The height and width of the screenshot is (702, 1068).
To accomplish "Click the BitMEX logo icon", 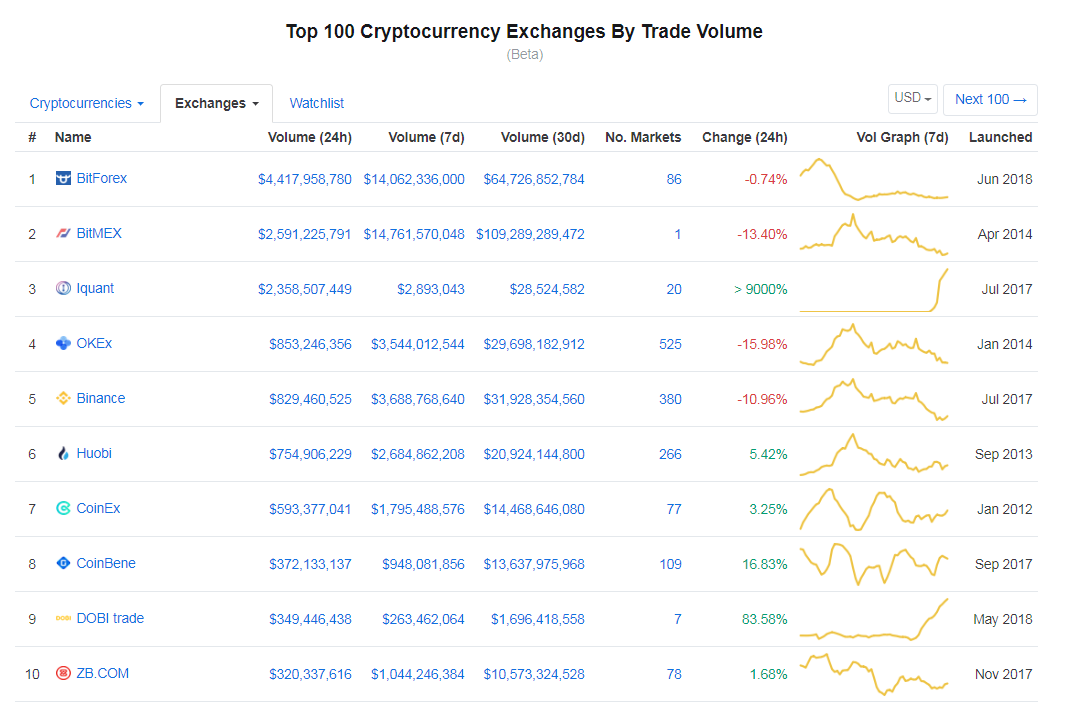I will (x=63, y=234).
